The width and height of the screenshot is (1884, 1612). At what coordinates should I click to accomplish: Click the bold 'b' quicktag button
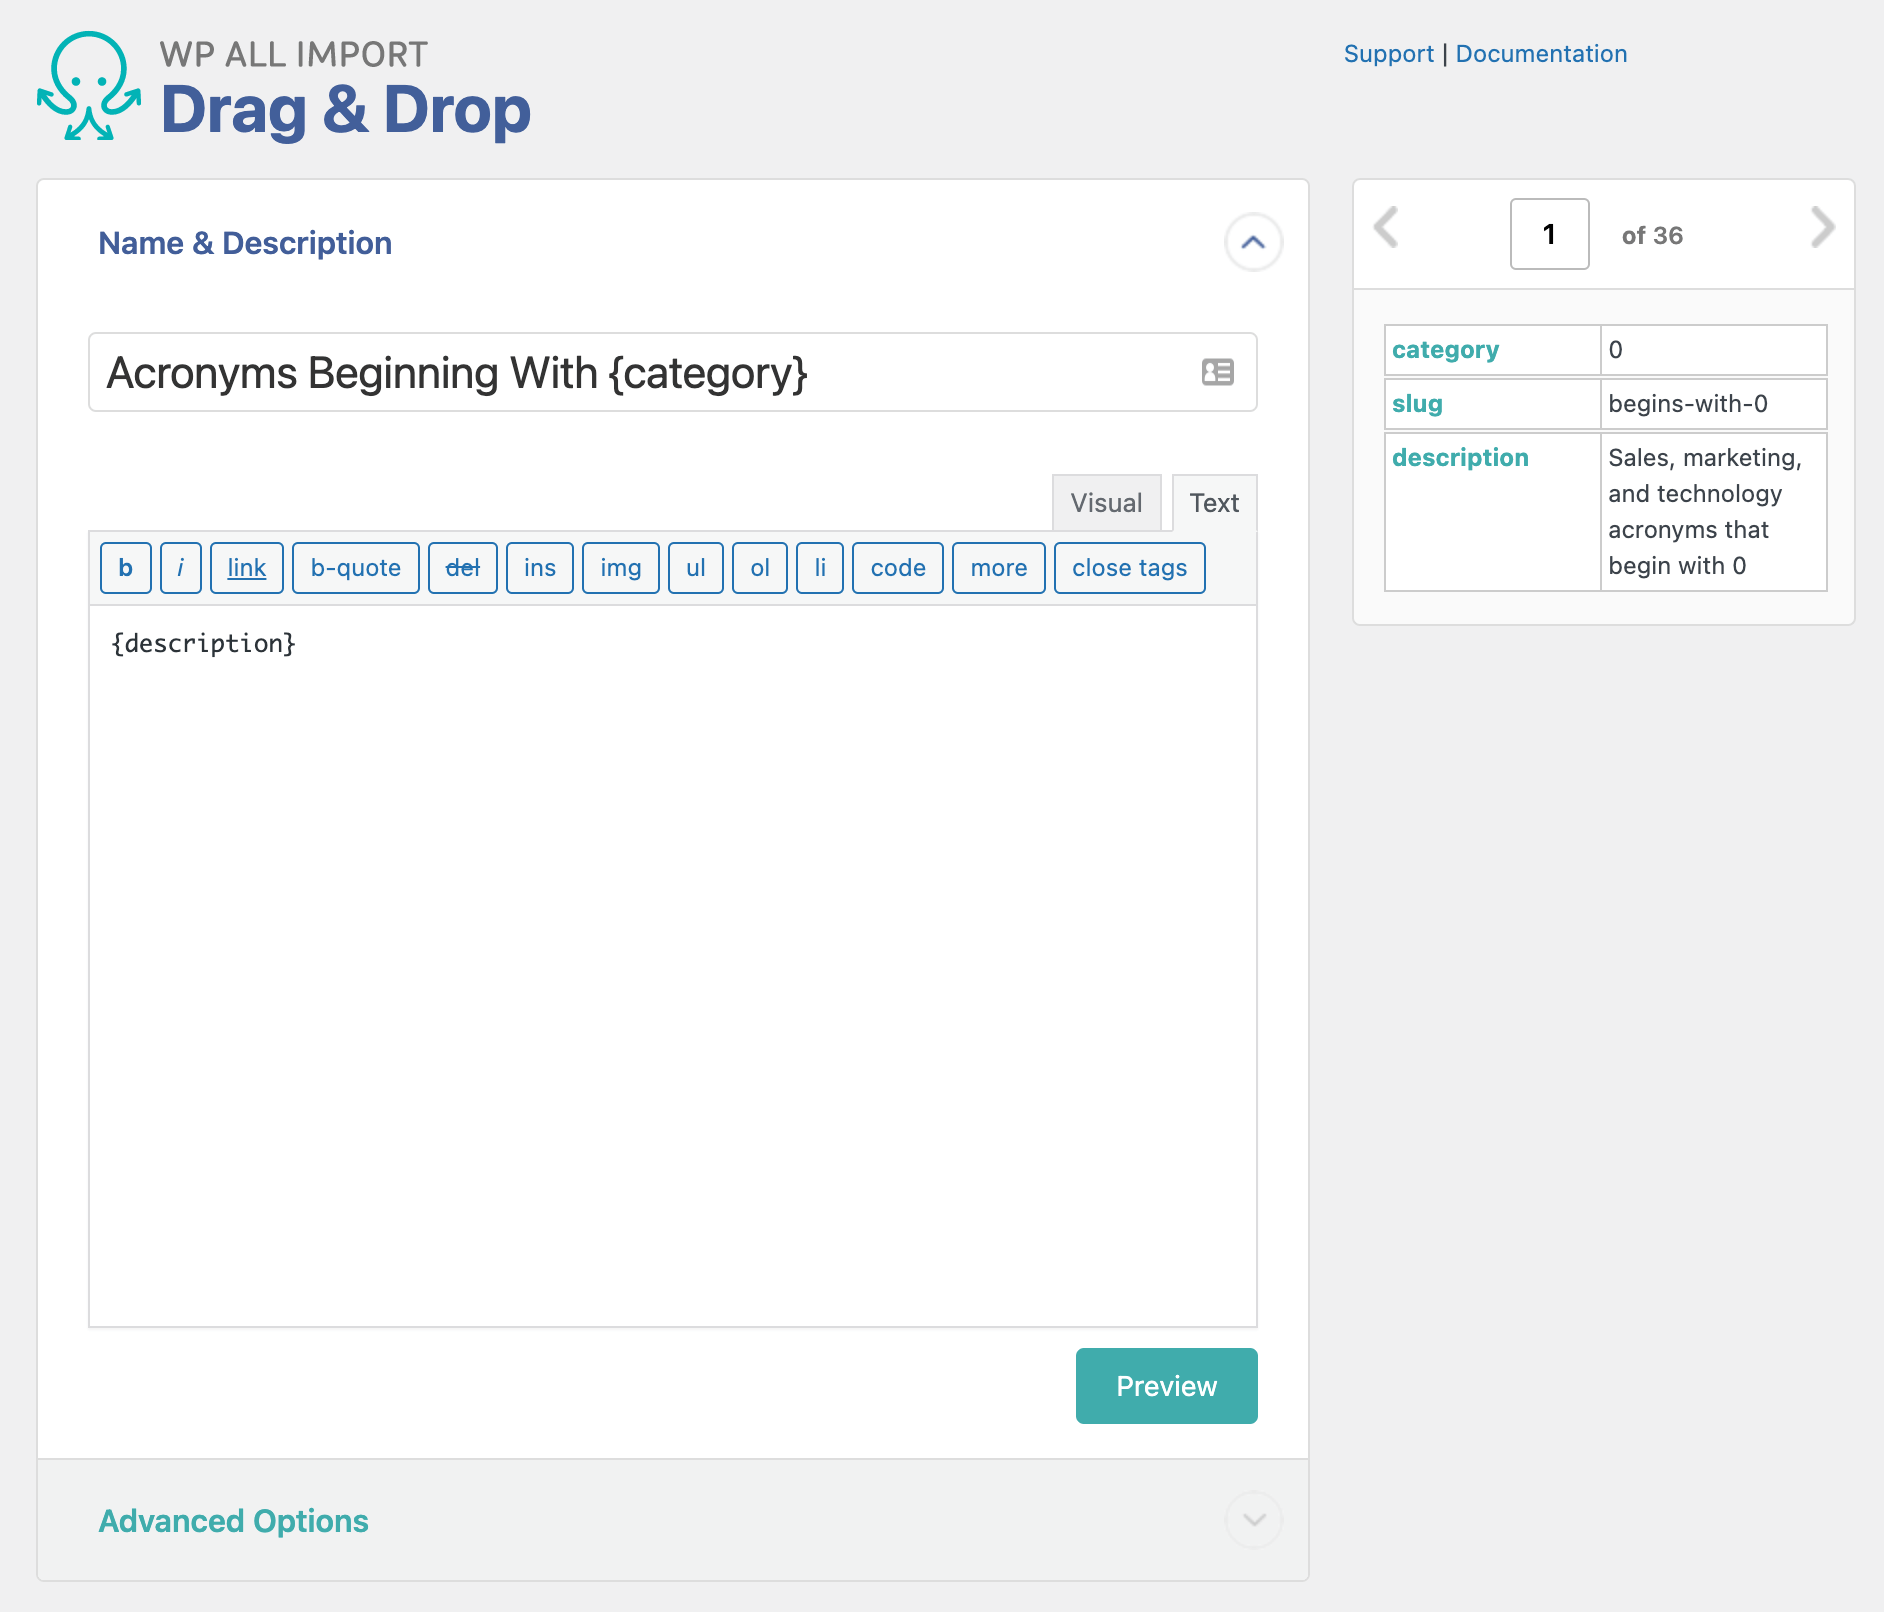126,568
